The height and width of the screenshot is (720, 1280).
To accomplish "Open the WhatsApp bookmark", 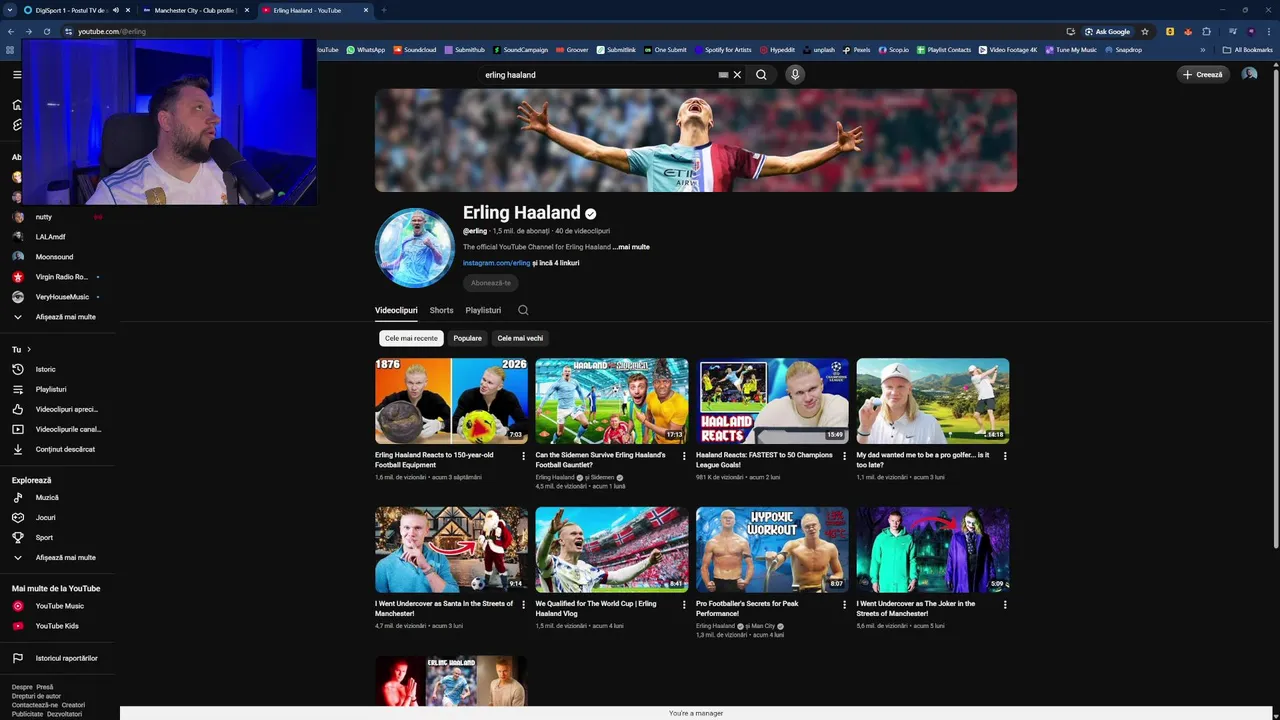I will [366, 50].
